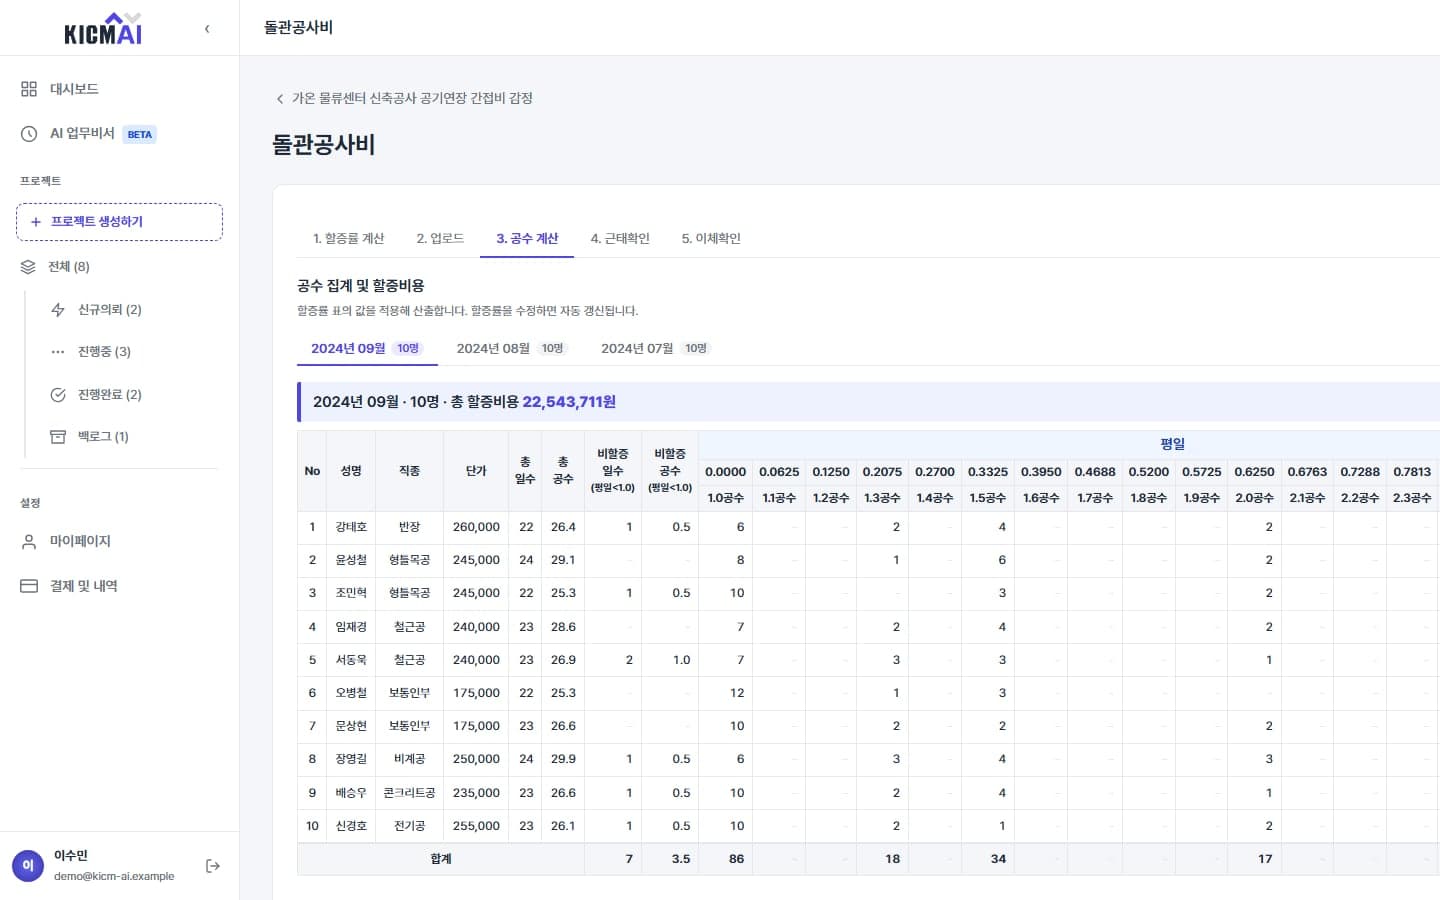The image size is (1440, 900).
Task: Select the 2024년 09월 month tab
Action: tap(367, 348)
